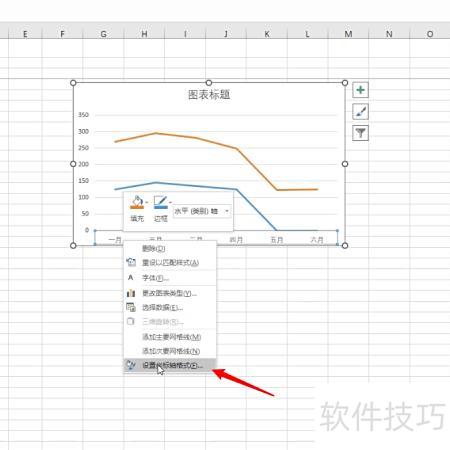Viewport: 450px width, 450px height.
Task: Expand the outline color dropdown arrow
Action: 170,202
